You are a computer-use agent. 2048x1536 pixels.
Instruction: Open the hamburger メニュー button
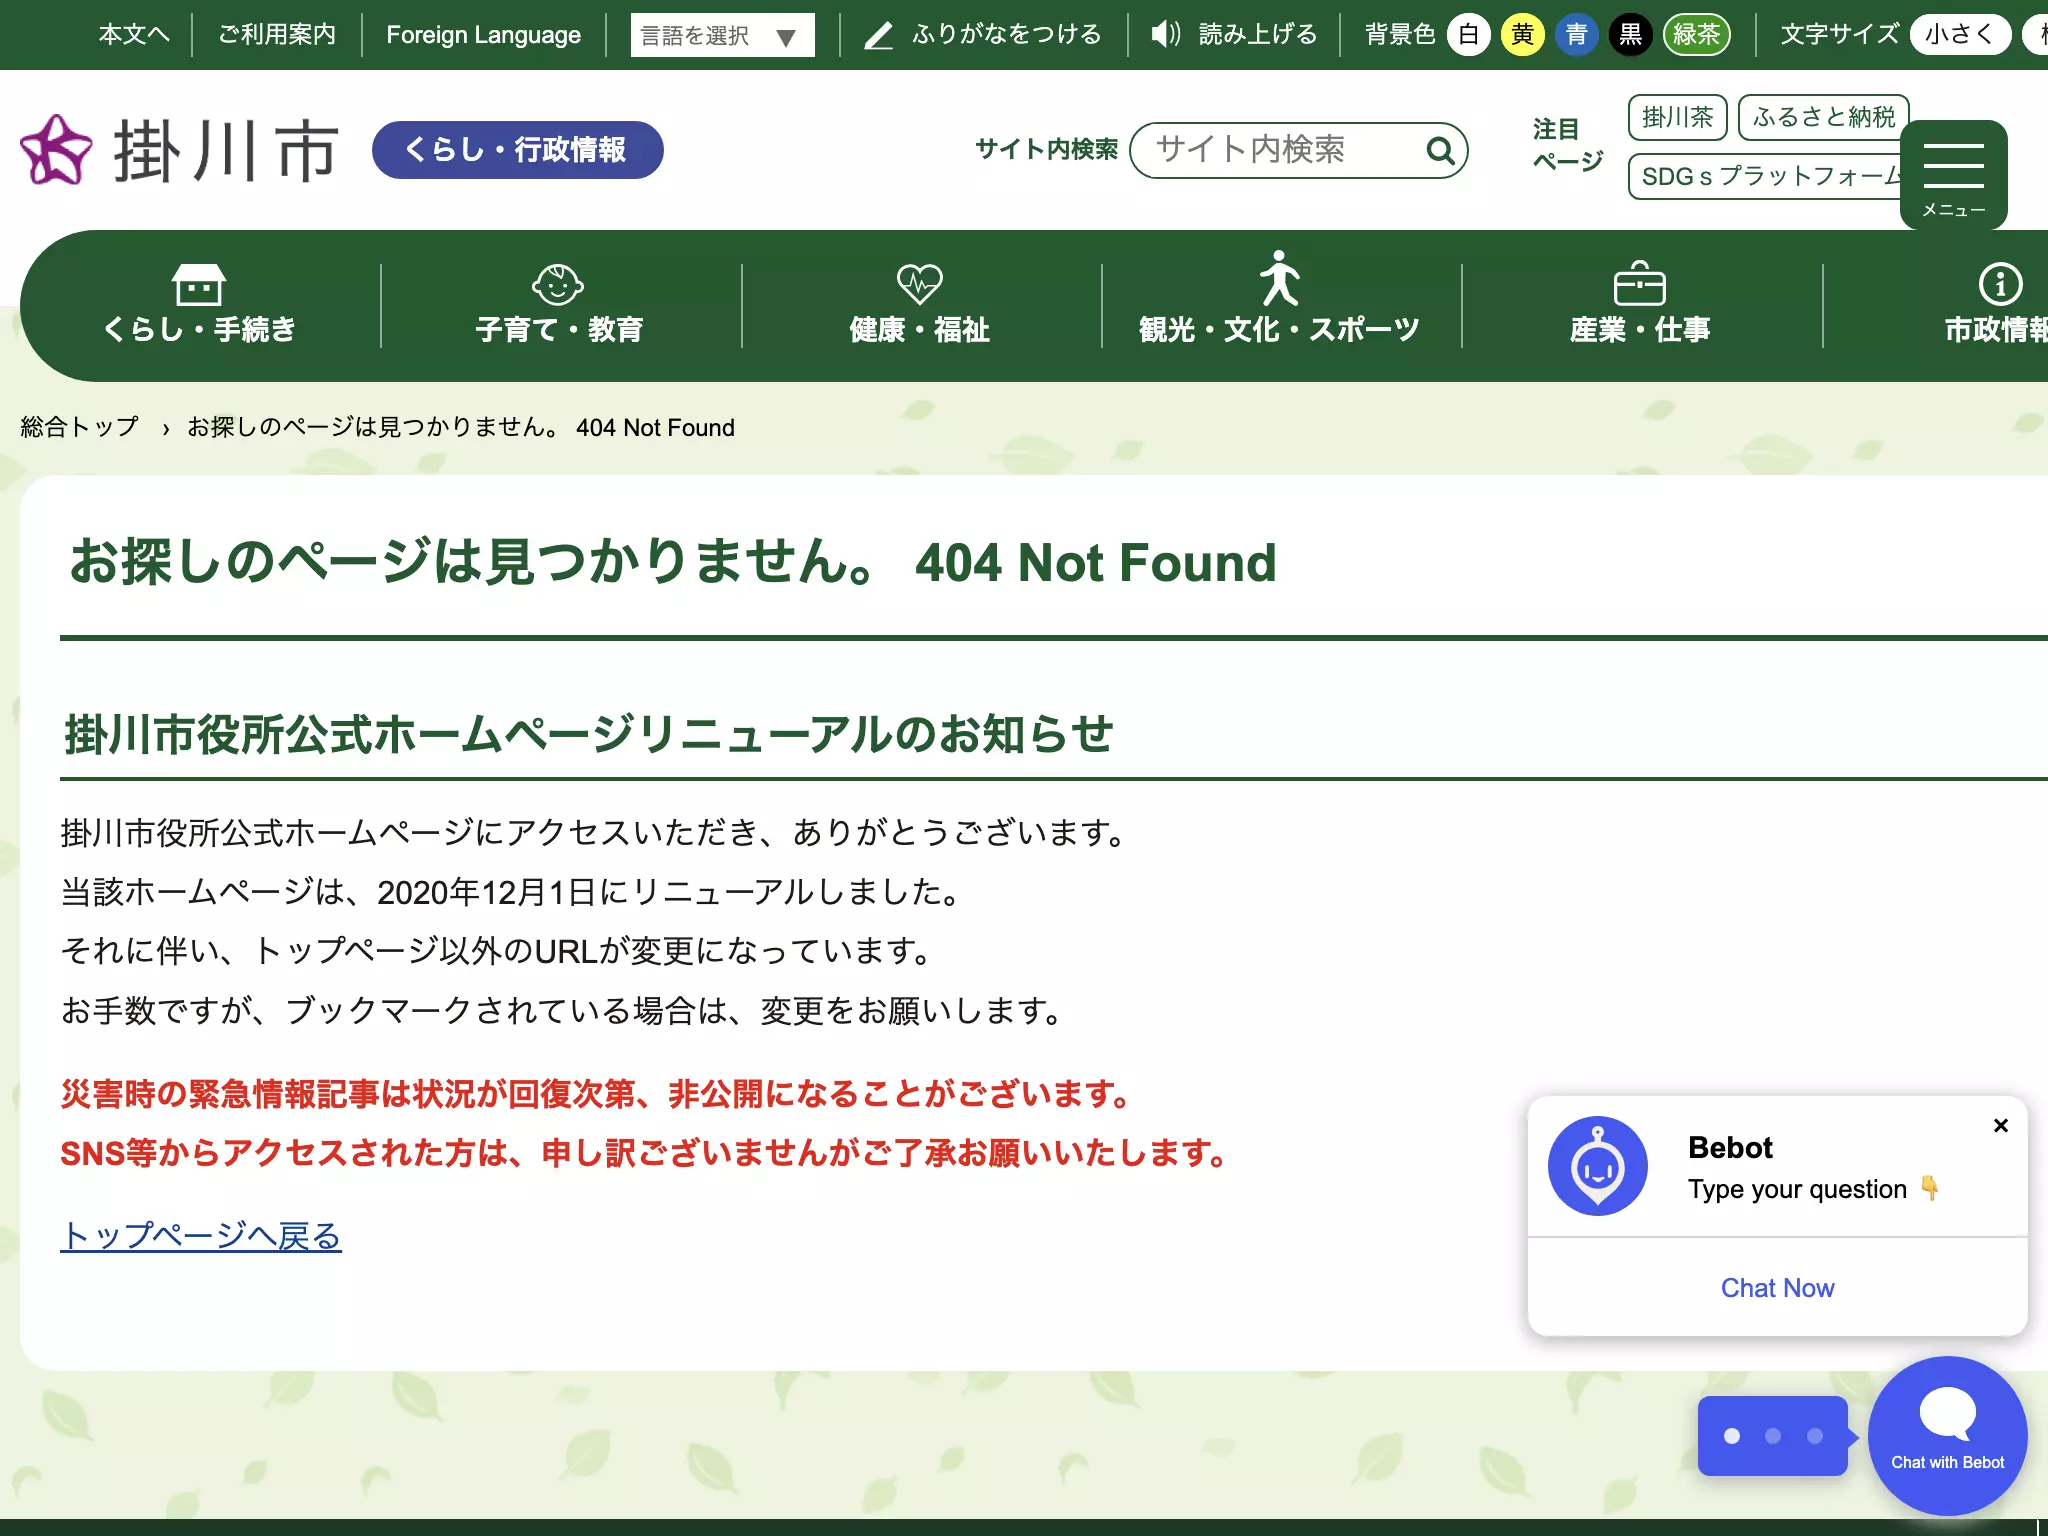coord(1953,174)
